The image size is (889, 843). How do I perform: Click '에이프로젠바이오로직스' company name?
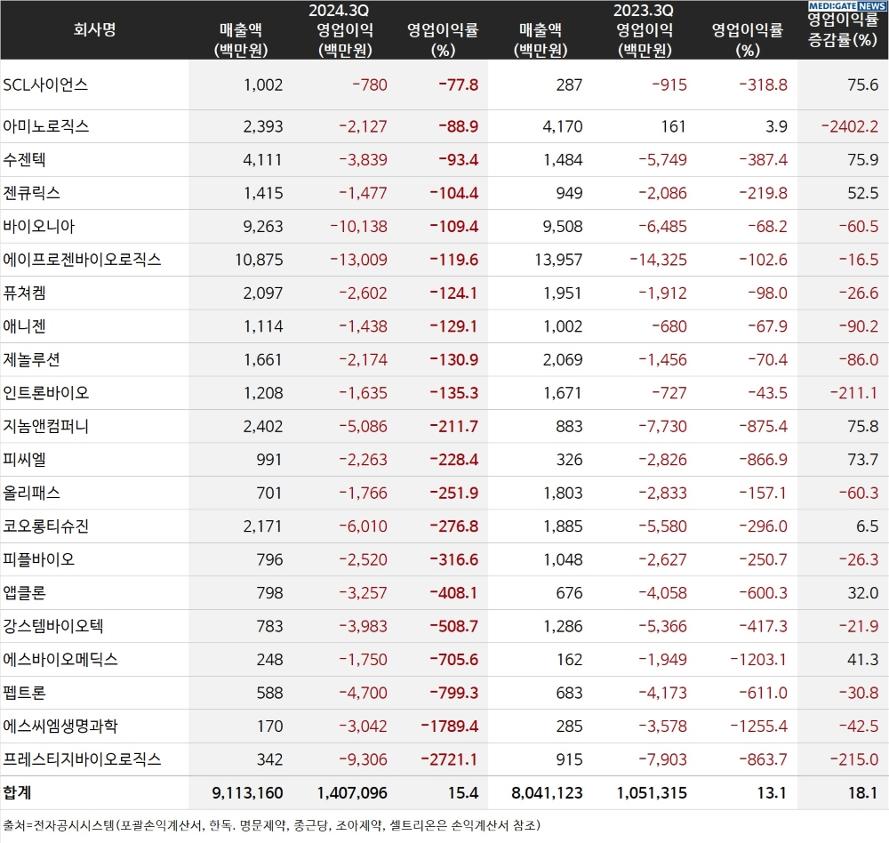tap(82, 260)
